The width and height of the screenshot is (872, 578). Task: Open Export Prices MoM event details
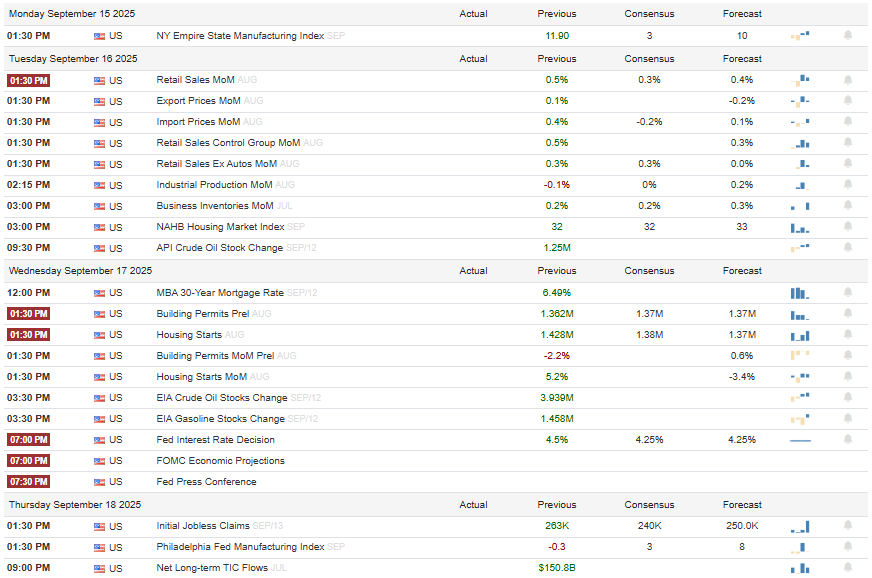coord(199,101)
